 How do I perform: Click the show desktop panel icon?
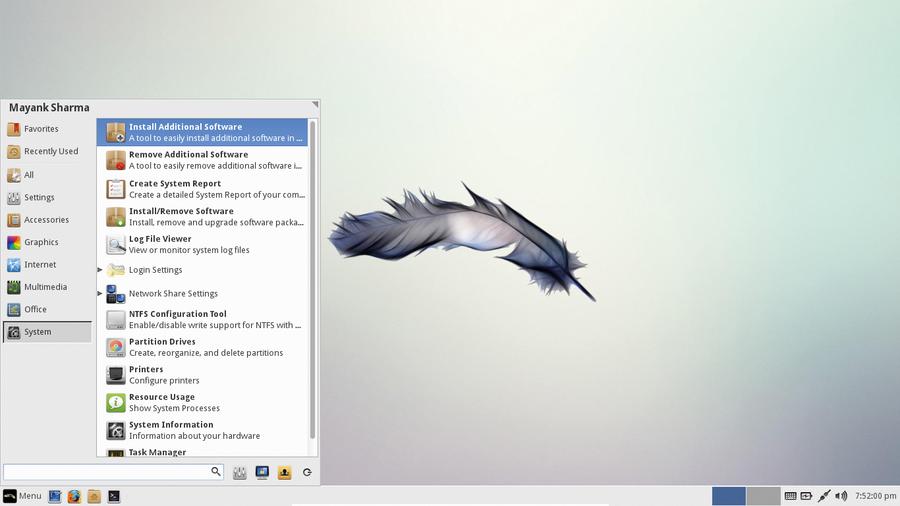point(55,496)
